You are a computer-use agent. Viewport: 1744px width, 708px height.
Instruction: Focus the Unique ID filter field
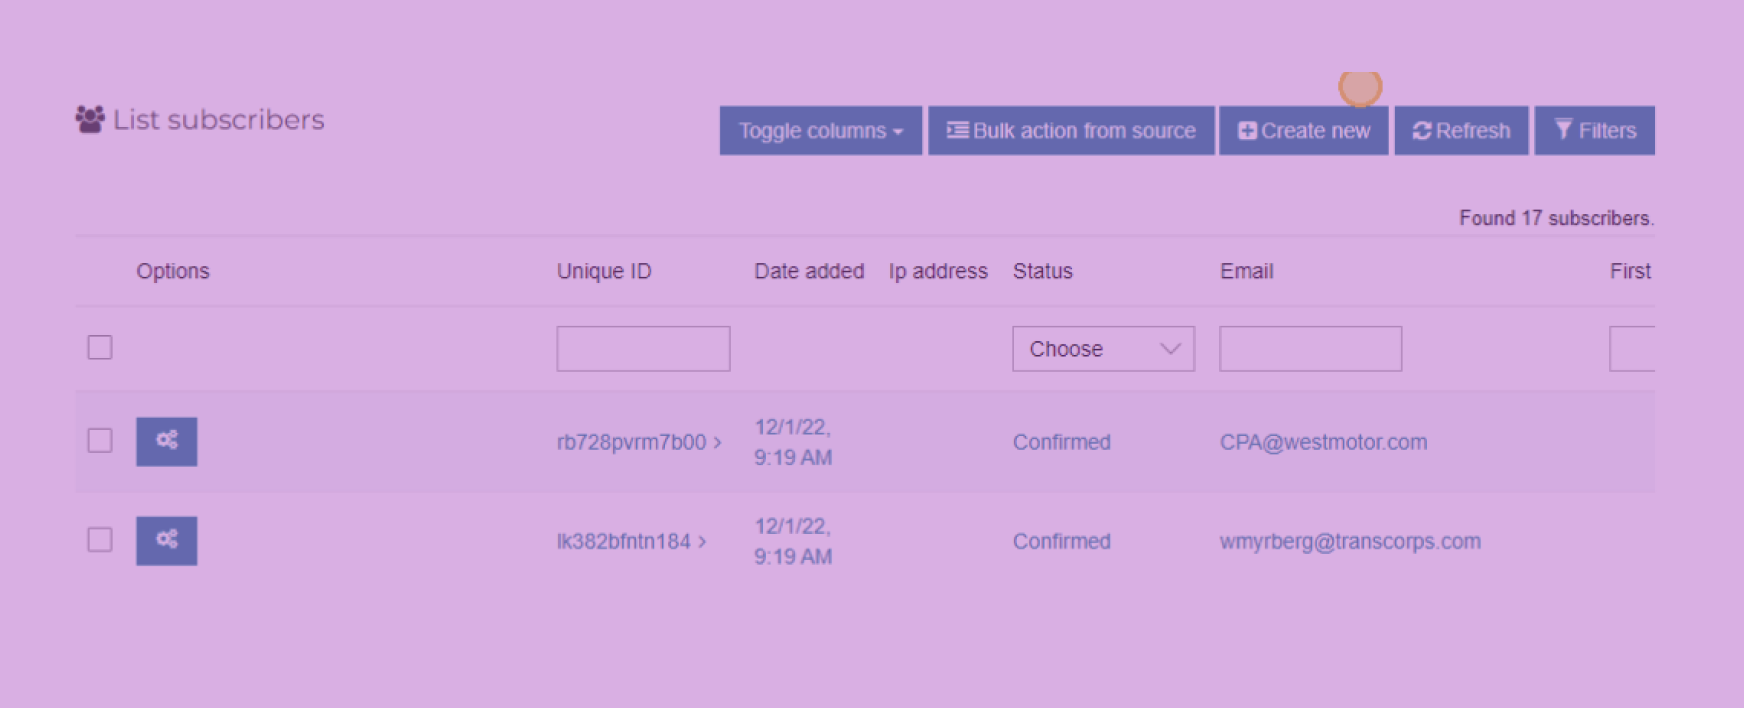pyautogui.click(x=643, y=349)
